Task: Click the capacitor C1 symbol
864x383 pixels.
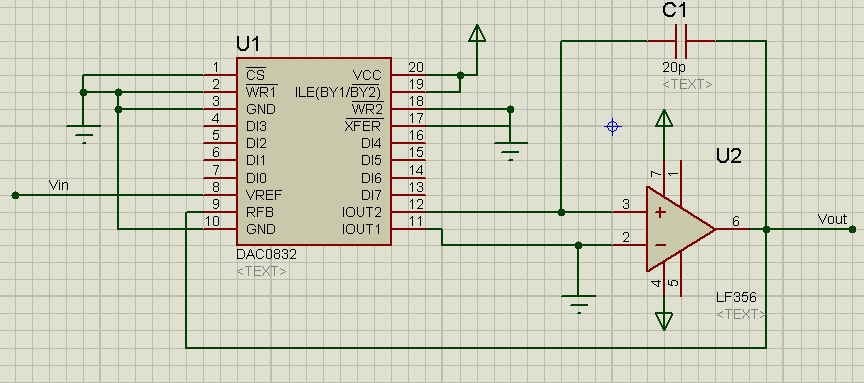Action: [x=681, y=41]
